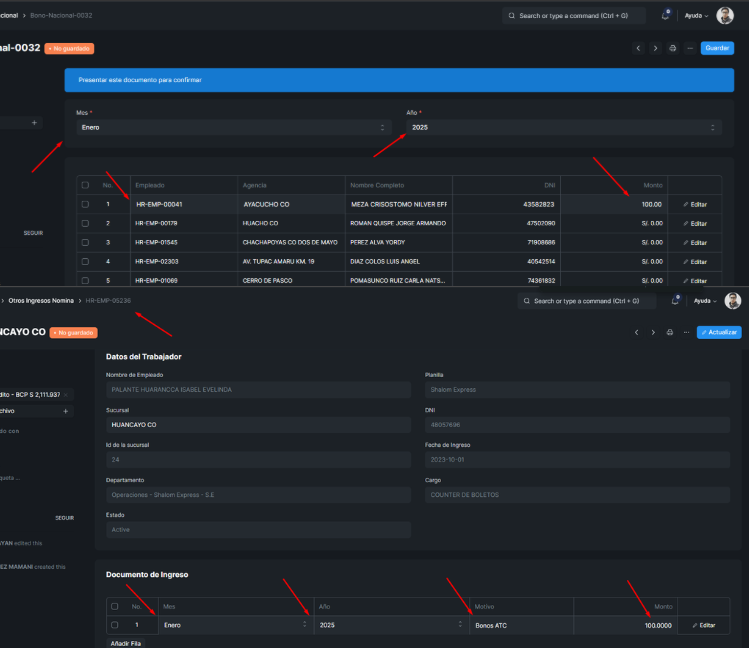This screenshot has width=749, height=648.
Task: Open the Ayuda menu in the top window
Action: coord(696,16)
